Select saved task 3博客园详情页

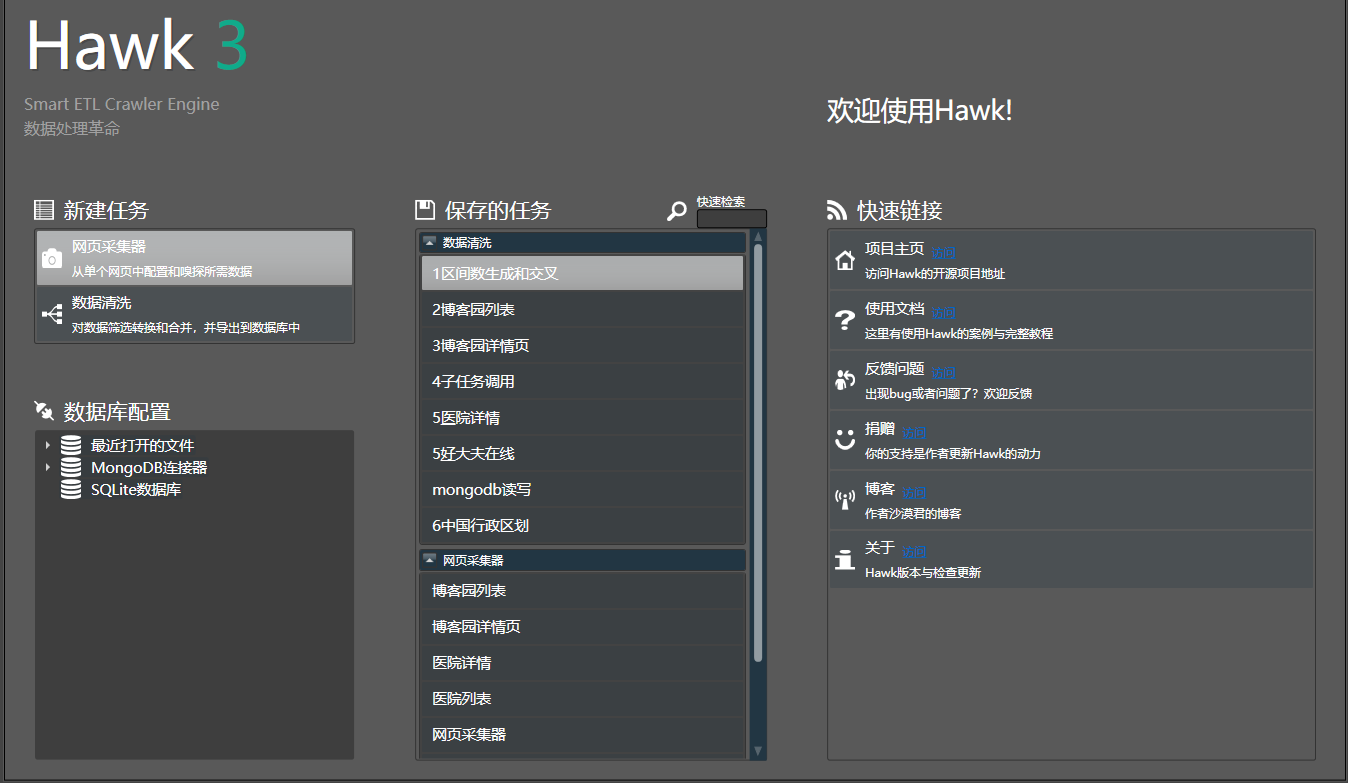pyautogui.click(x=582, y=346)
